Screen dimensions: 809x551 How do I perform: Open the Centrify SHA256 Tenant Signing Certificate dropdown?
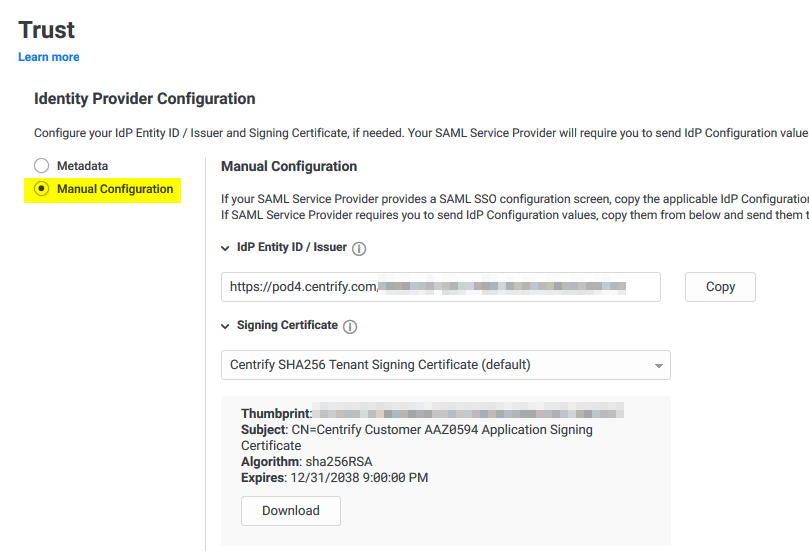click(446, 365)
